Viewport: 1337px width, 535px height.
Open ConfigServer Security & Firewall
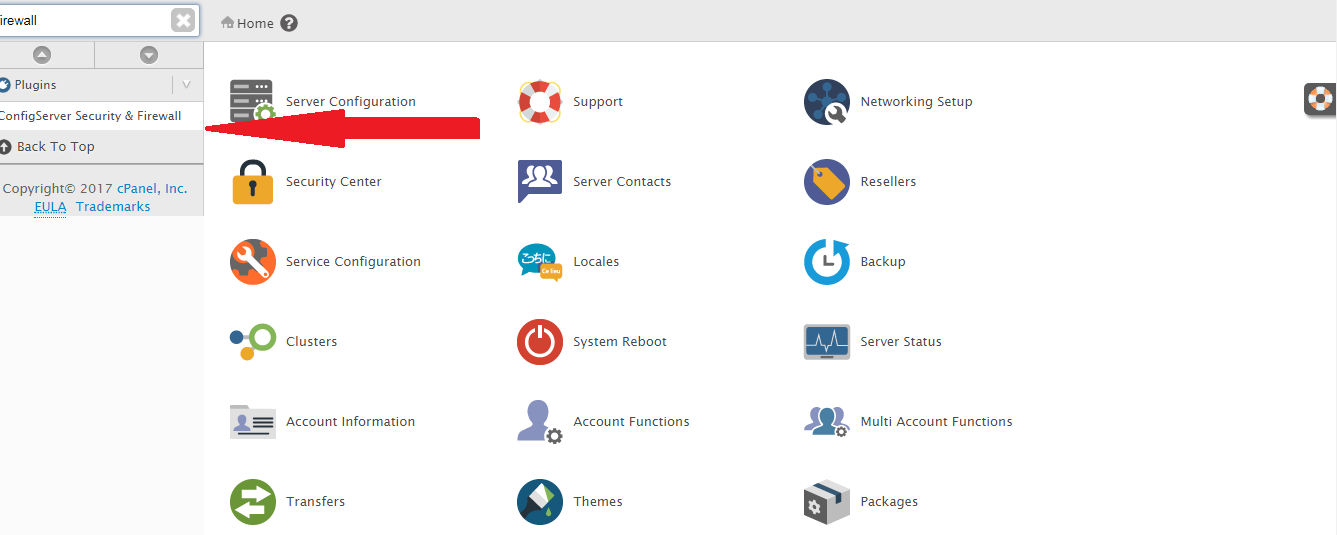(90, 116)
